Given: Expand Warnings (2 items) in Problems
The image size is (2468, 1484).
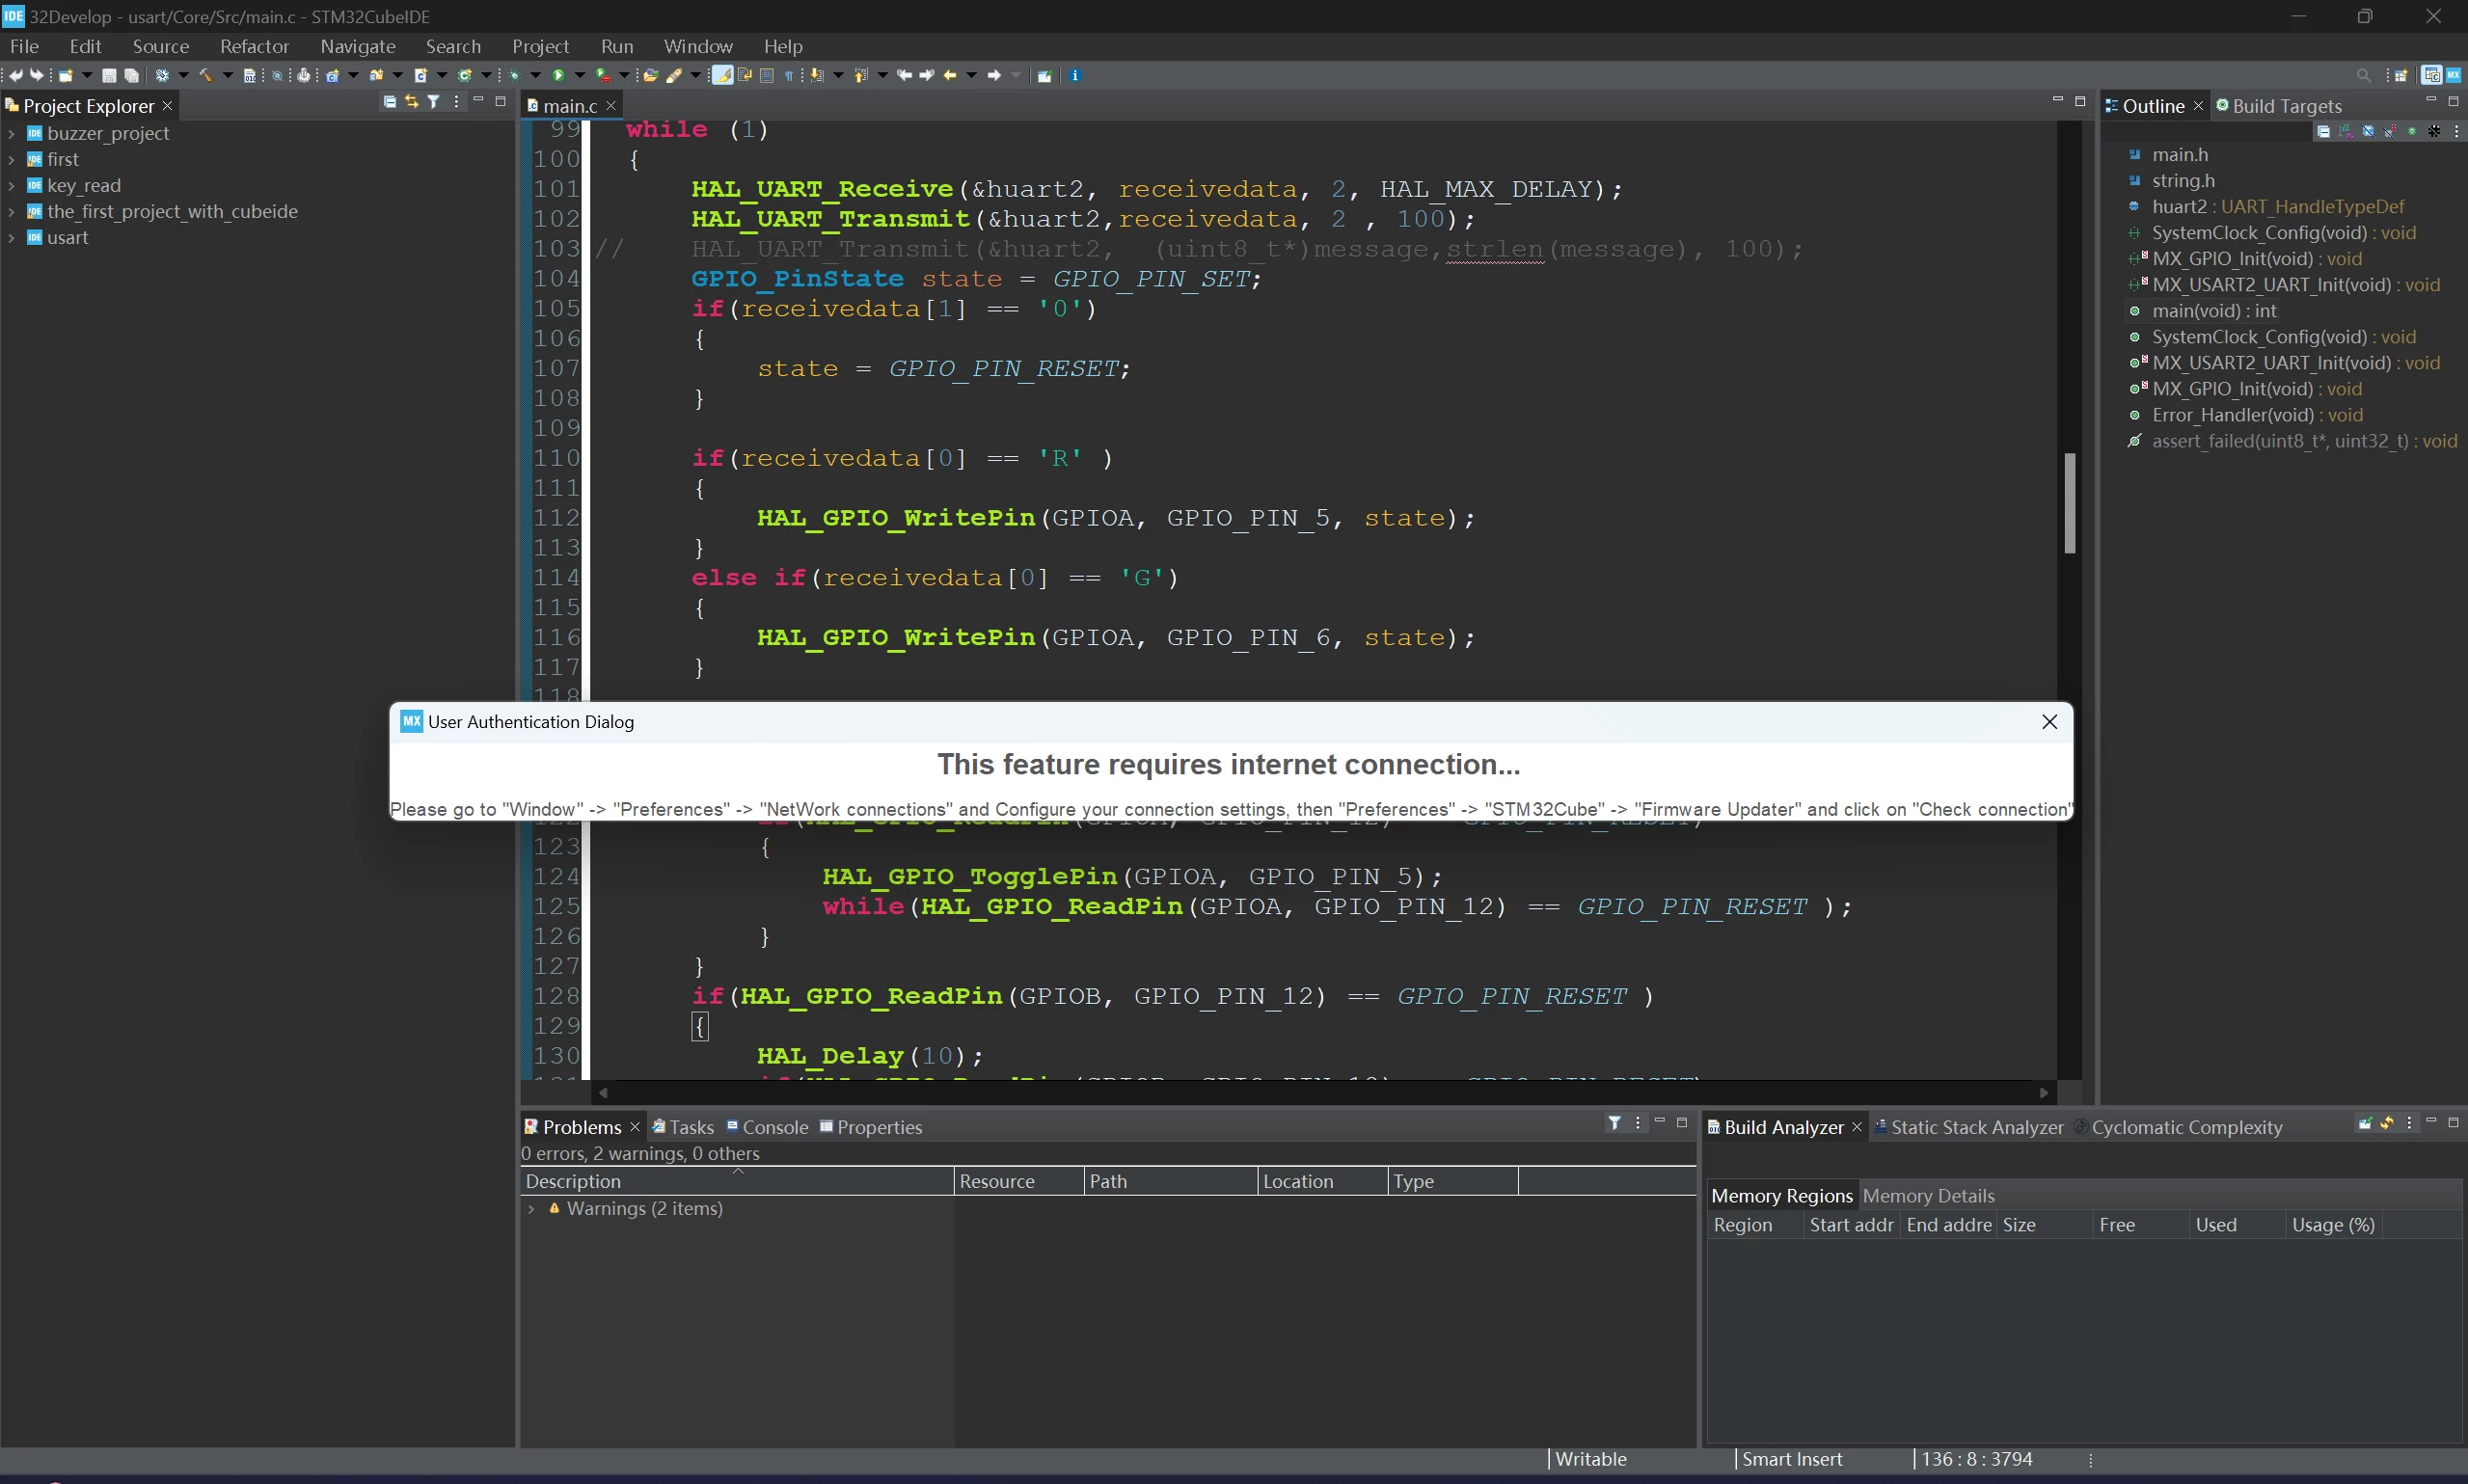Looking at the screenshot, I should [x=532, y=1209].
